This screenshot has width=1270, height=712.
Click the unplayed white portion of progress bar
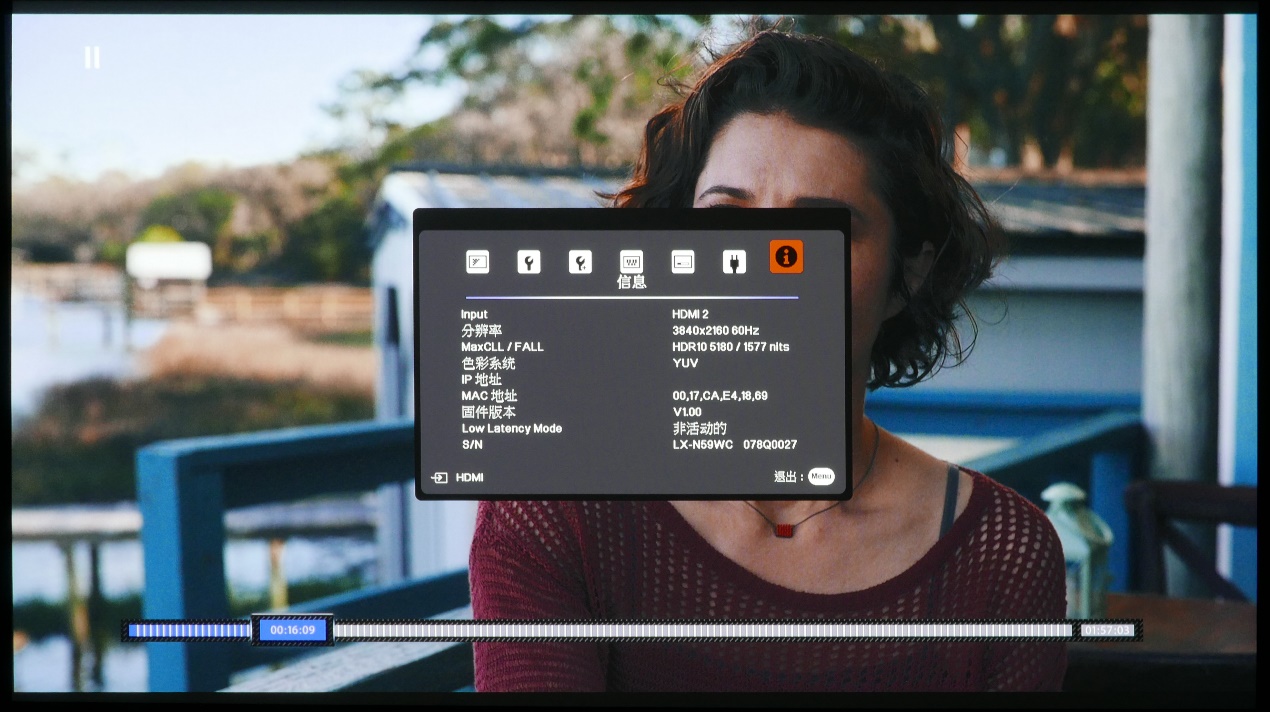pos(700,630)
